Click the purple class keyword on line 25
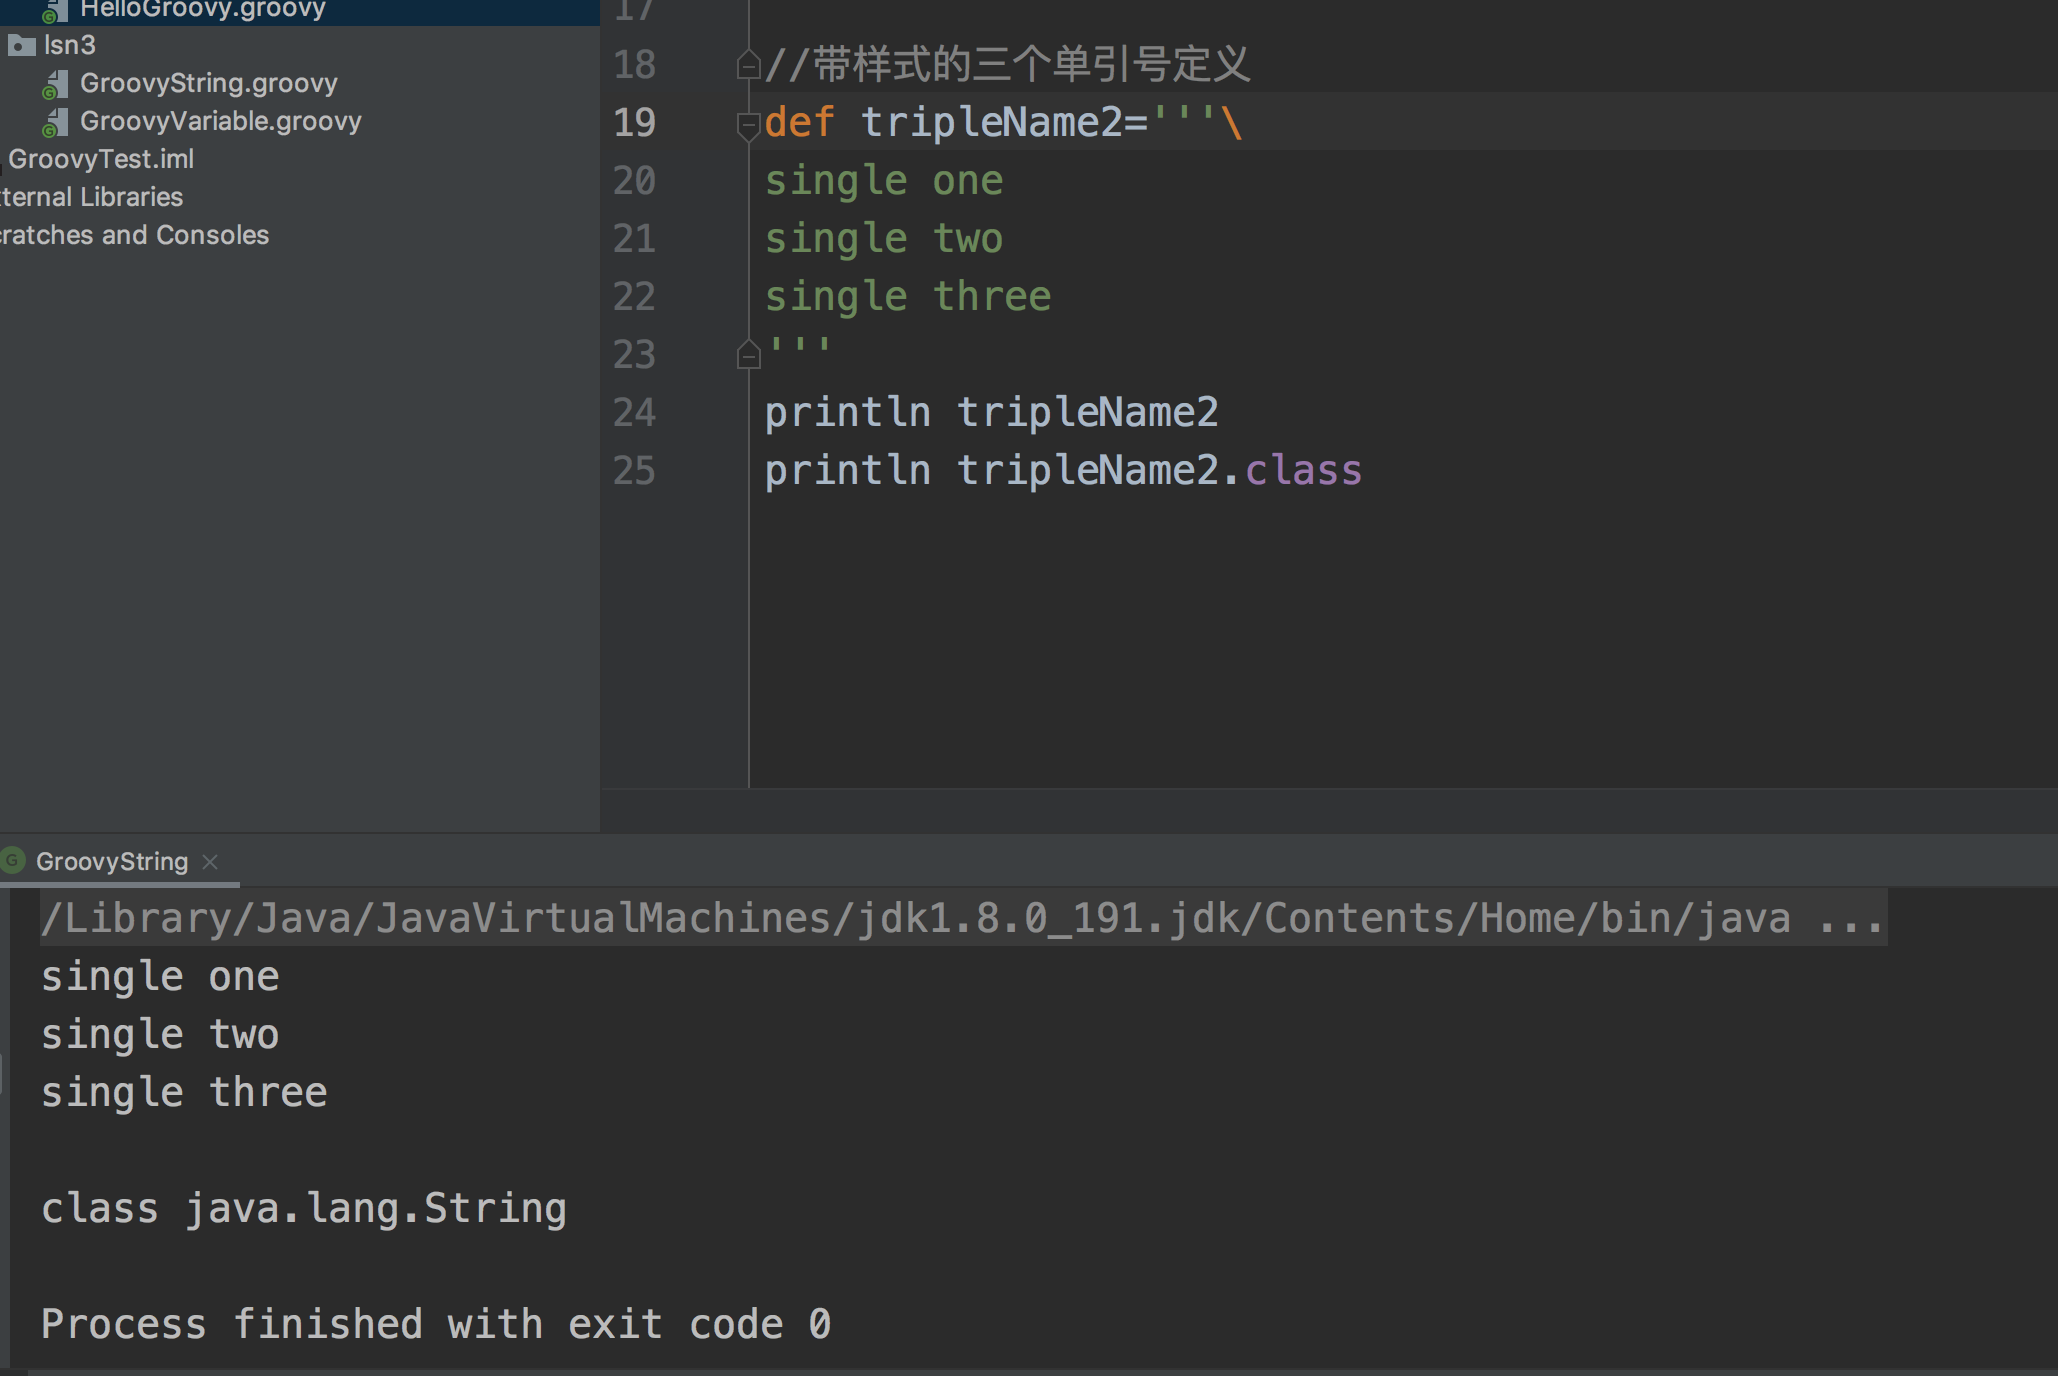Image resolution: width=2058 pixels, height=1376 pixels. point(1302,470)
